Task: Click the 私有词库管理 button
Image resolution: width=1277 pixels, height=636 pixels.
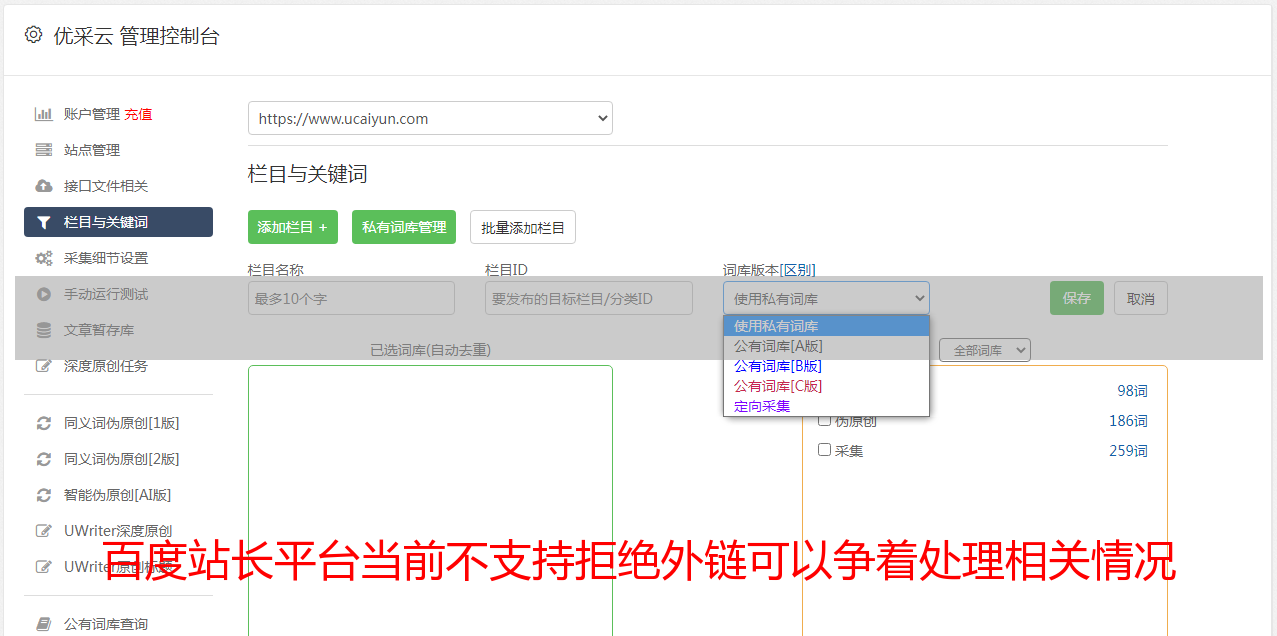Action: (x=404, y=227)
